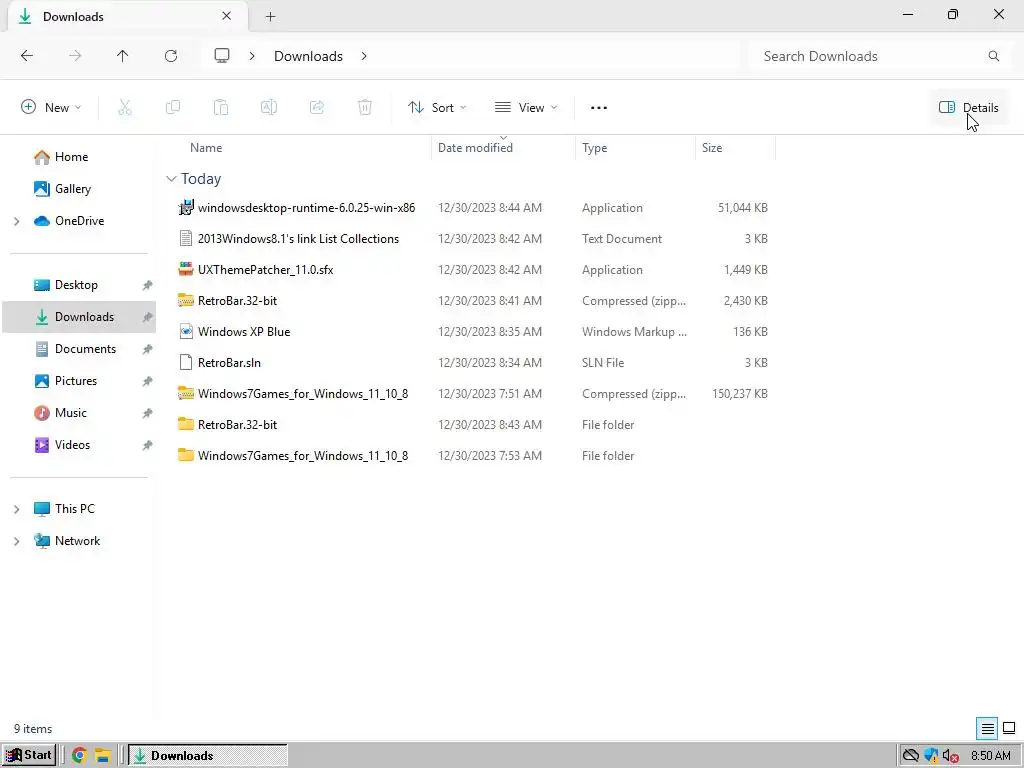Click the OneDrive cloud tray icon
Image resolution: width=1024 pixels, height=768 pixels.
coord(910,756)
